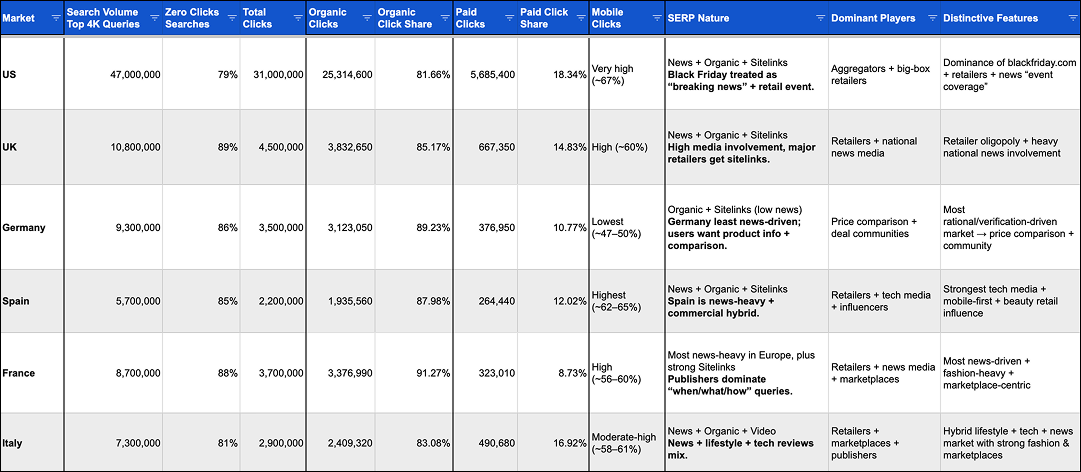Open the Paid Click Share filter
The image size is (1081, 472).
pyautogui.click(x=578, y=18)
